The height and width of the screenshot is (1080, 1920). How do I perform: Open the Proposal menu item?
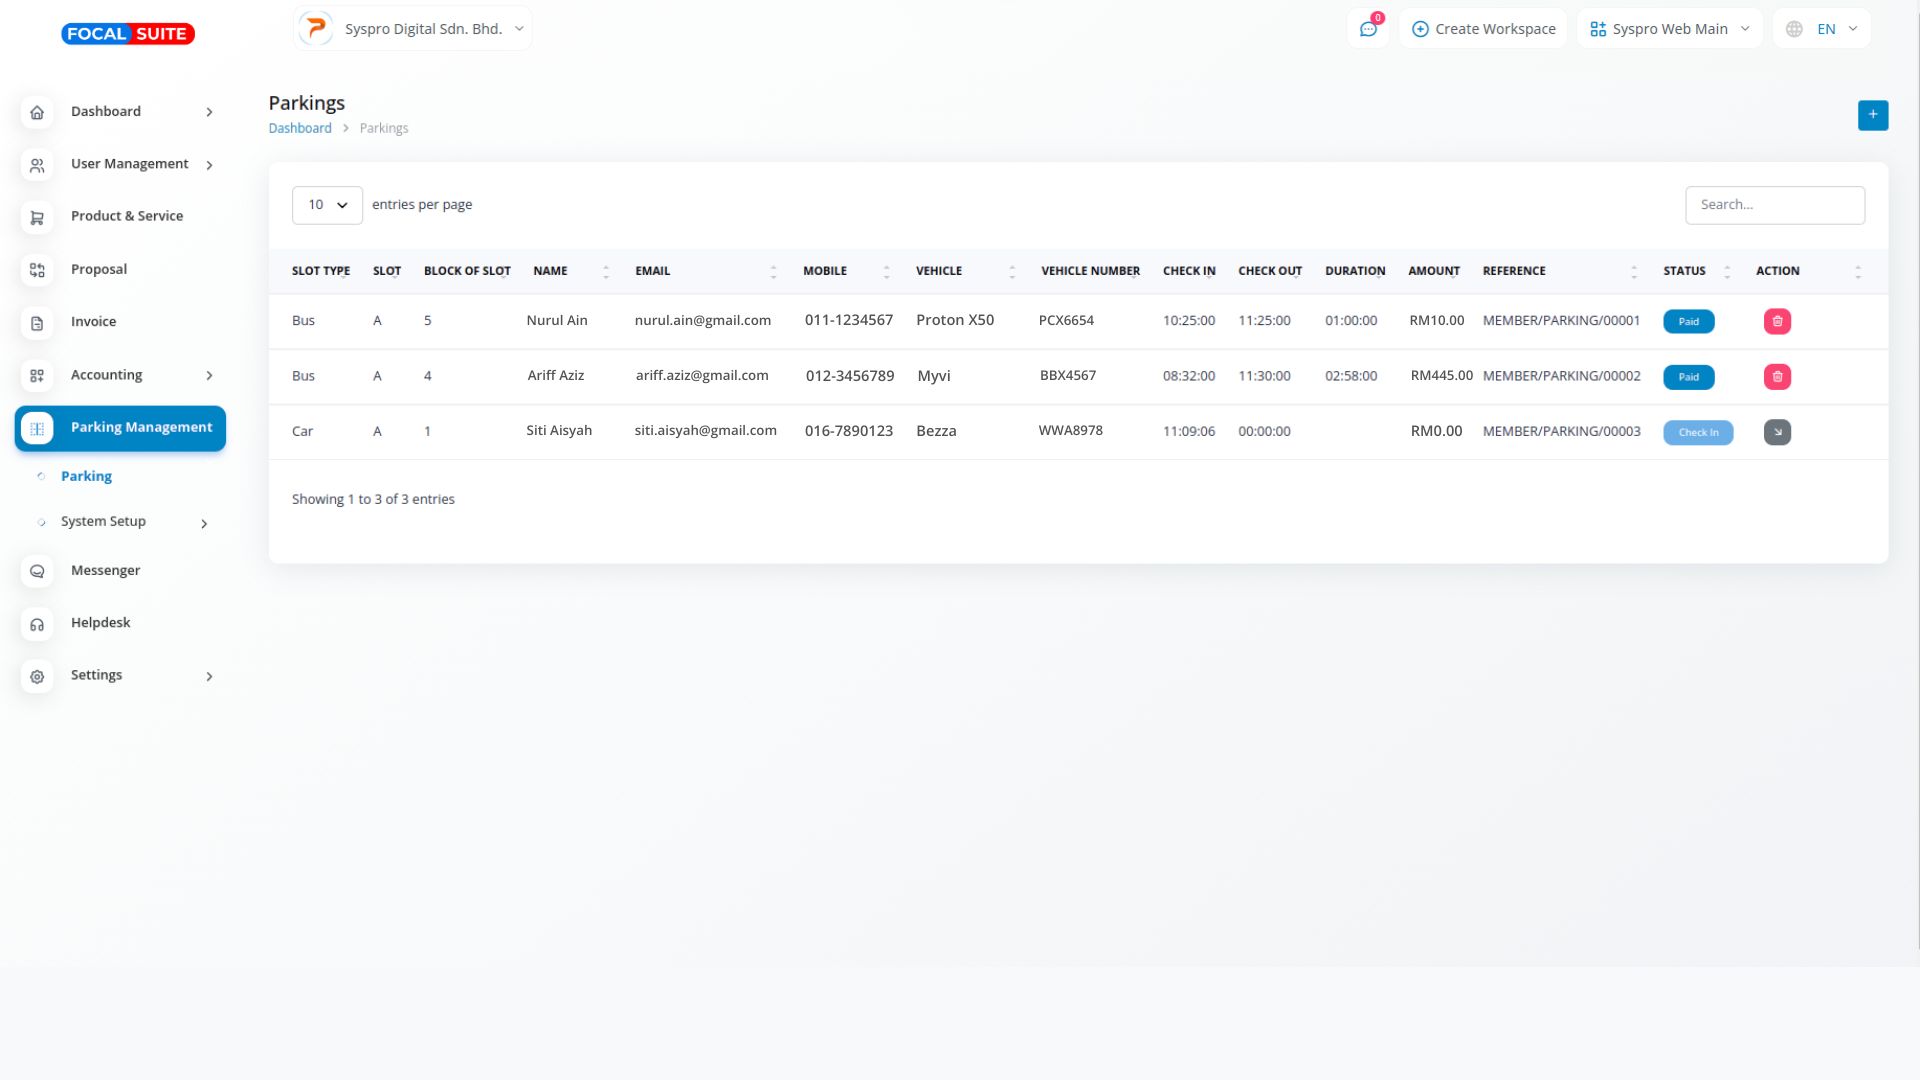98,269
